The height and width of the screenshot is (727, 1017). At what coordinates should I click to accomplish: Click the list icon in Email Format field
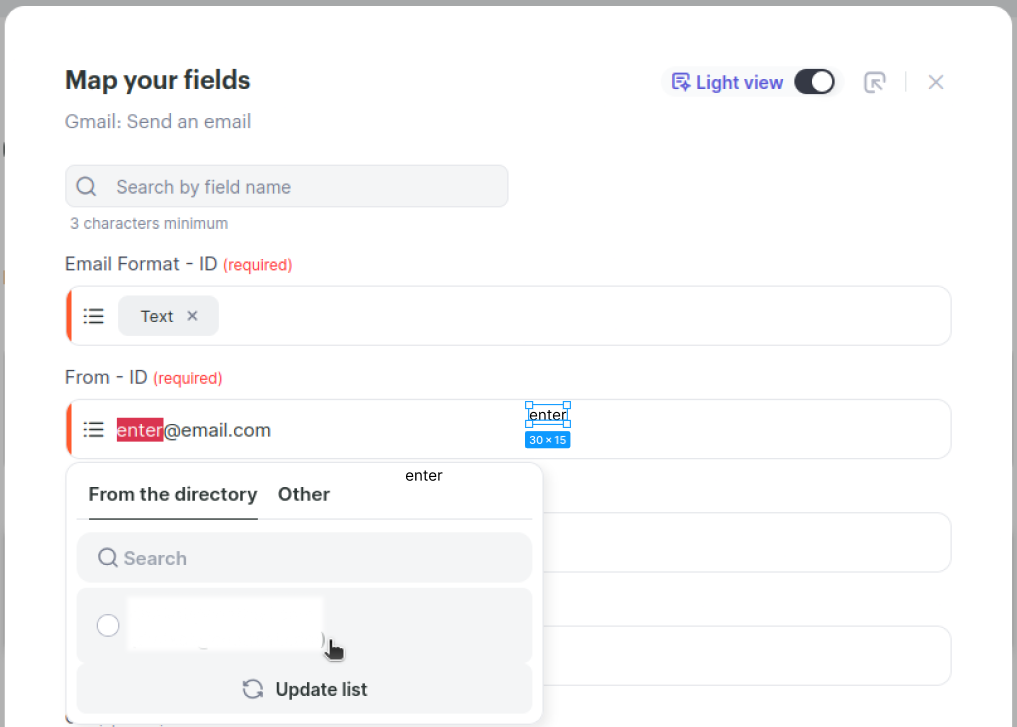93,316
